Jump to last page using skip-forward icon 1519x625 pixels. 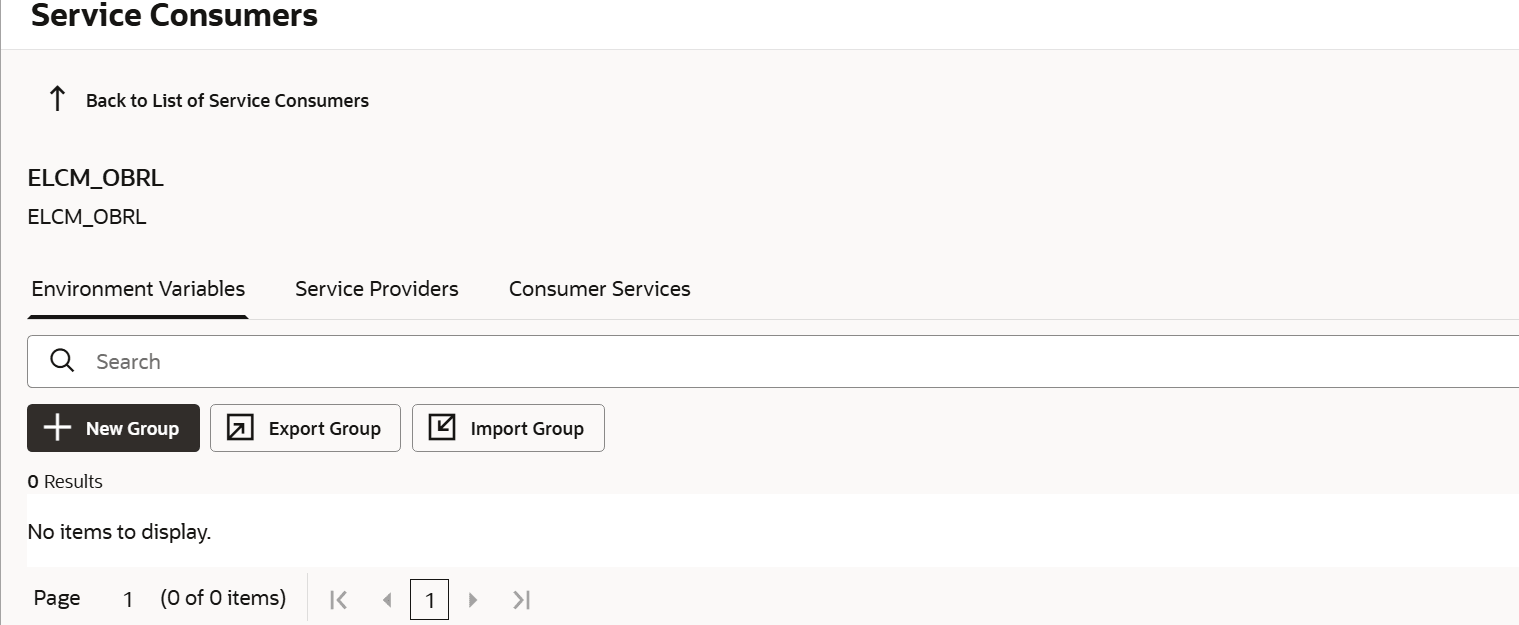pos(521,598)
